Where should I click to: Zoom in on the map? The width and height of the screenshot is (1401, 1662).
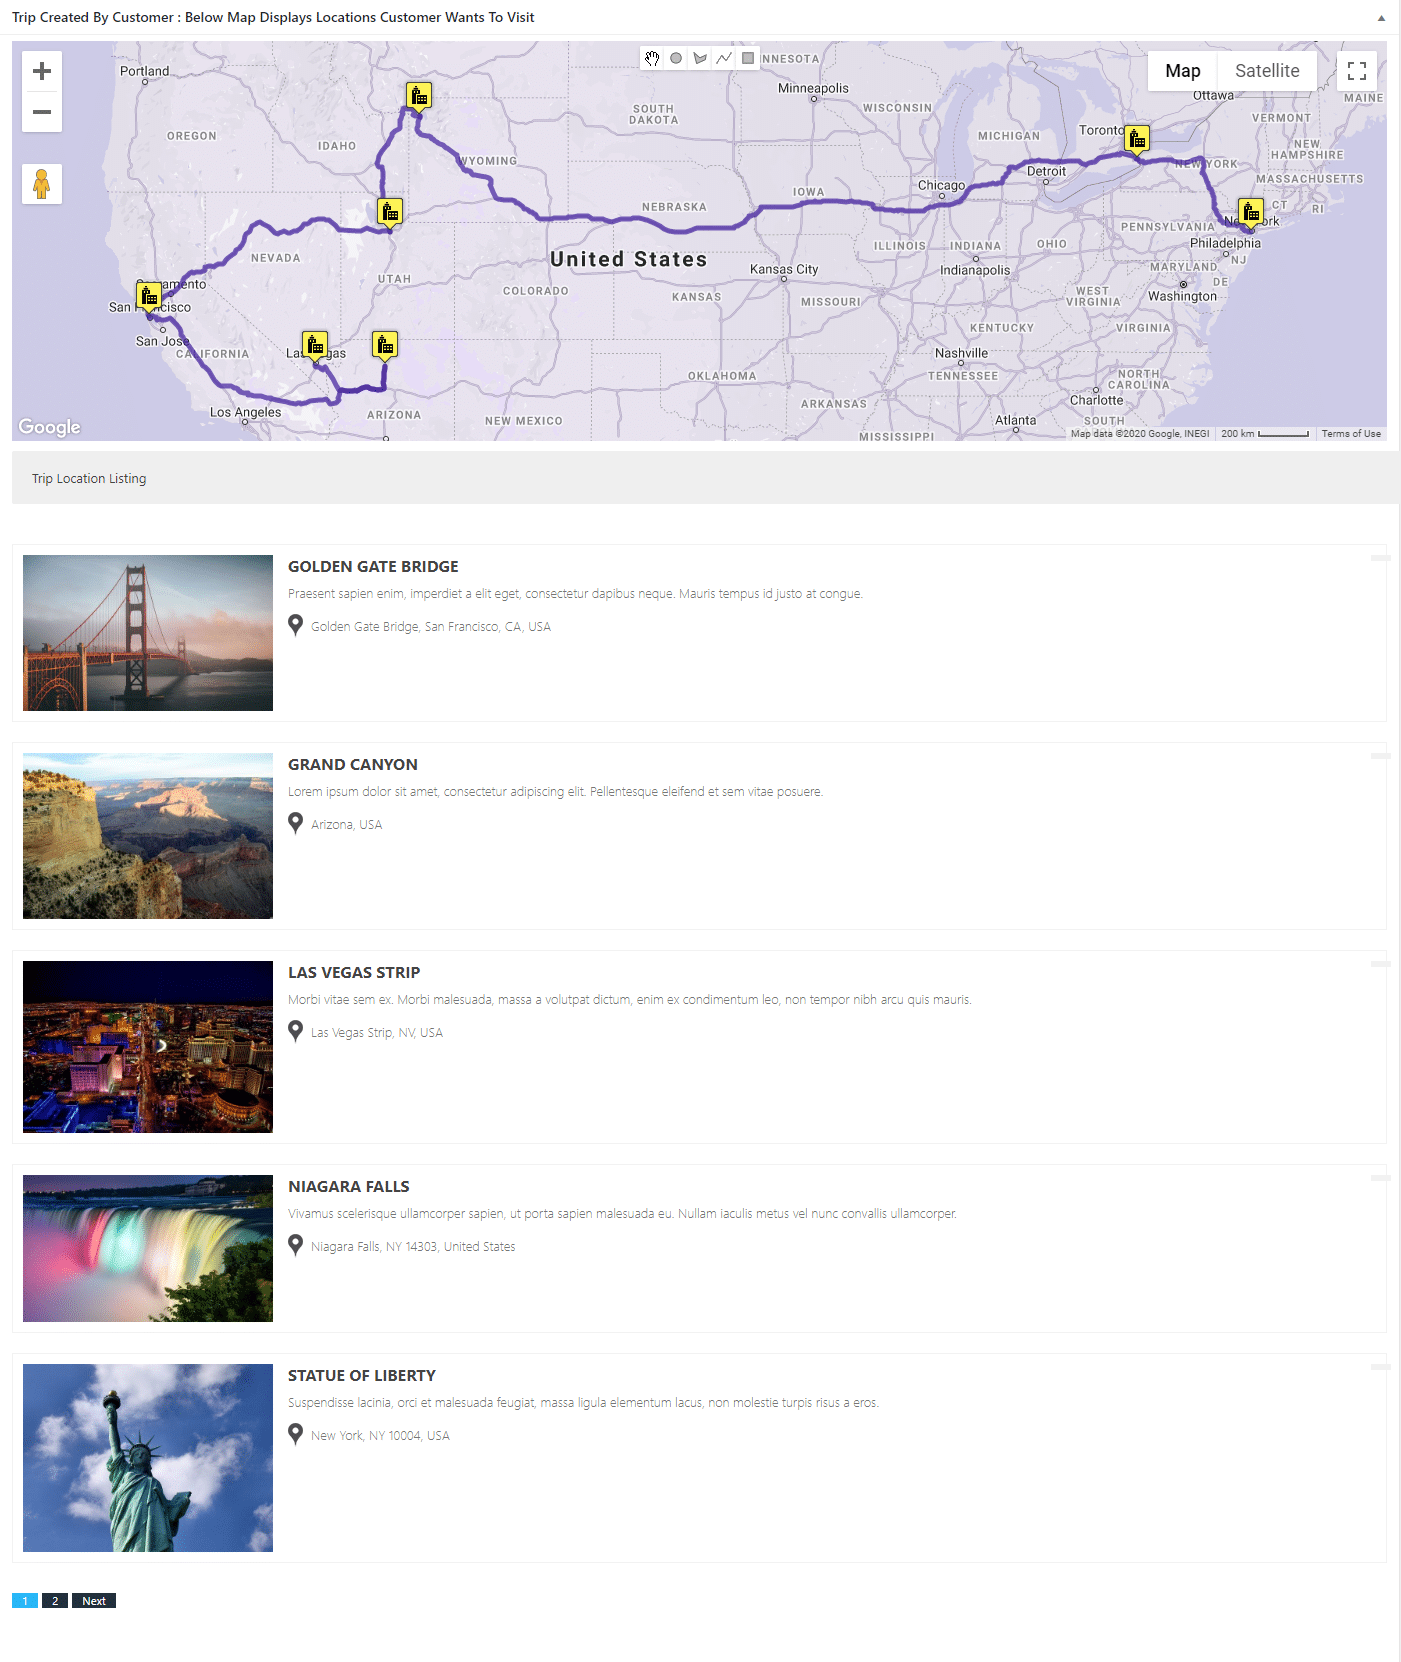pyautogui.click(x=42, y=71)
